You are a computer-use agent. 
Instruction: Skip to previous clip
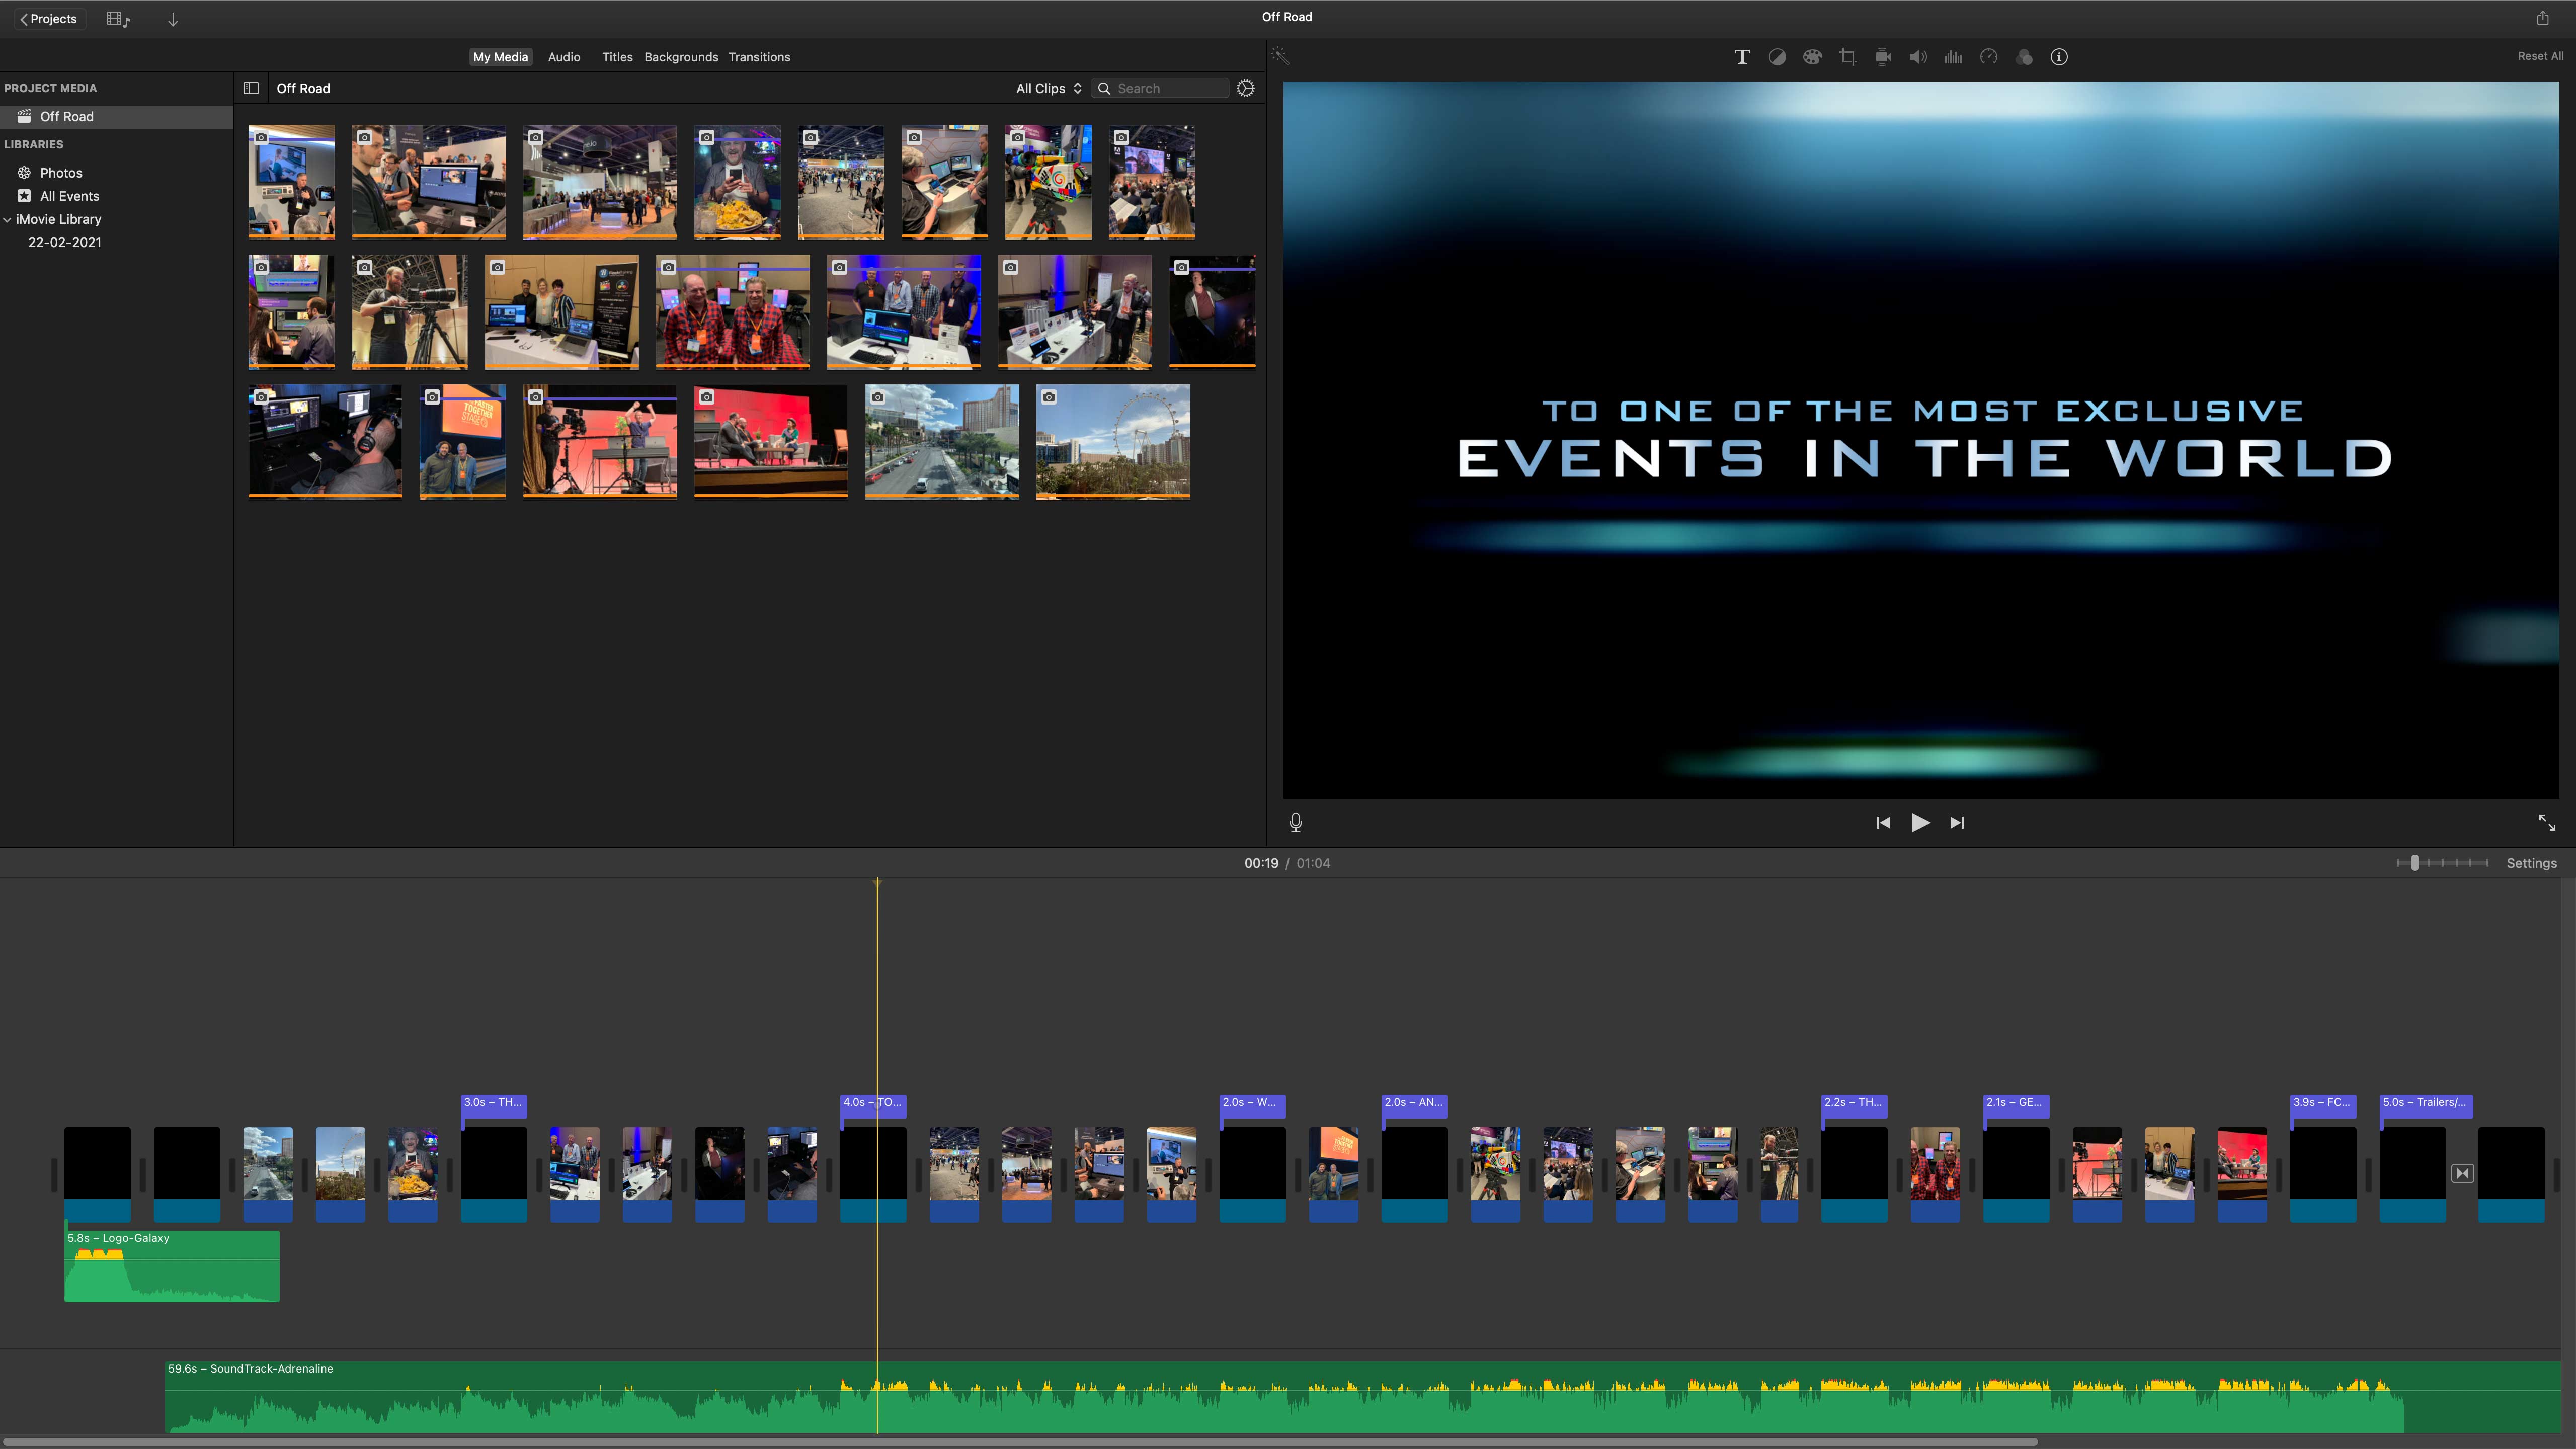click(x=1883, y=822)
